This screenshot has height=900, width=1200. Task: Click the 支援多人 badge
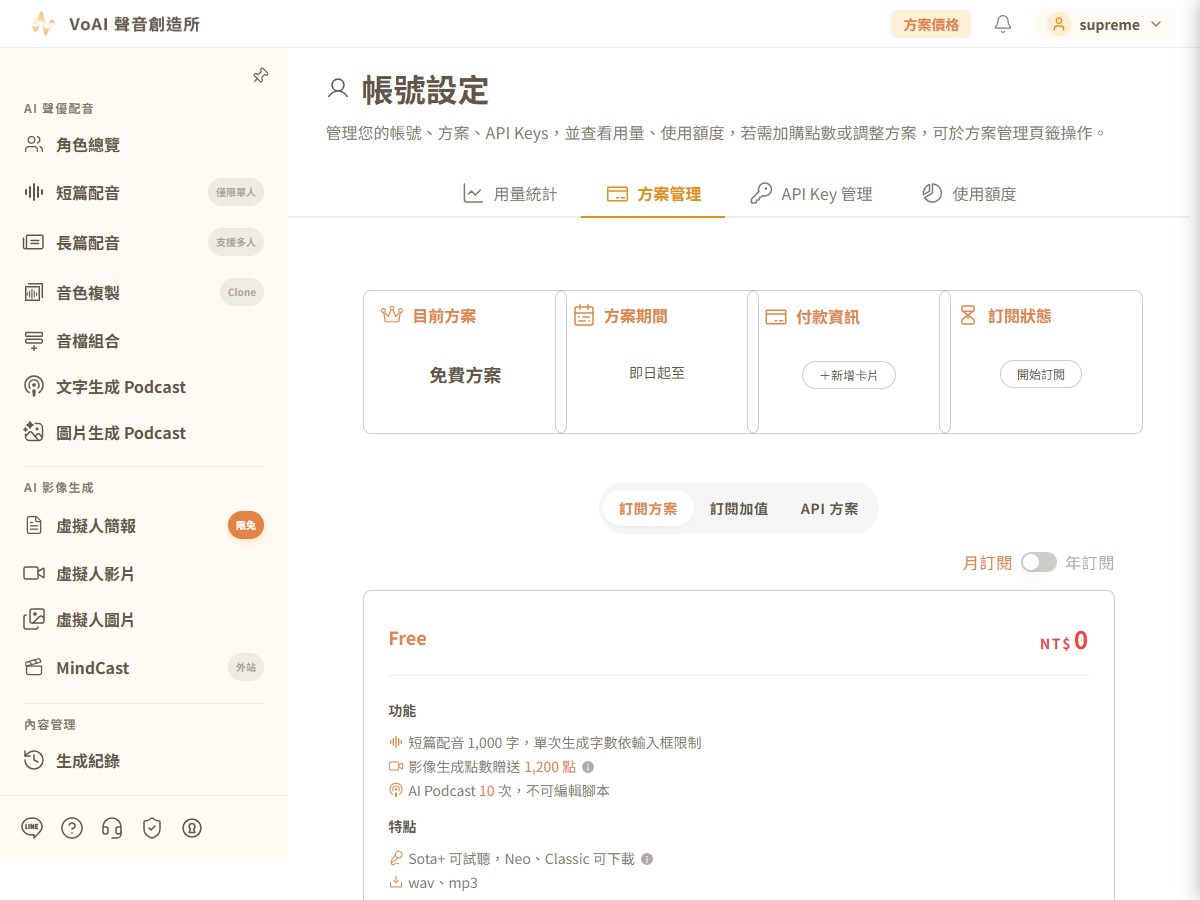(x=236, y=242)
